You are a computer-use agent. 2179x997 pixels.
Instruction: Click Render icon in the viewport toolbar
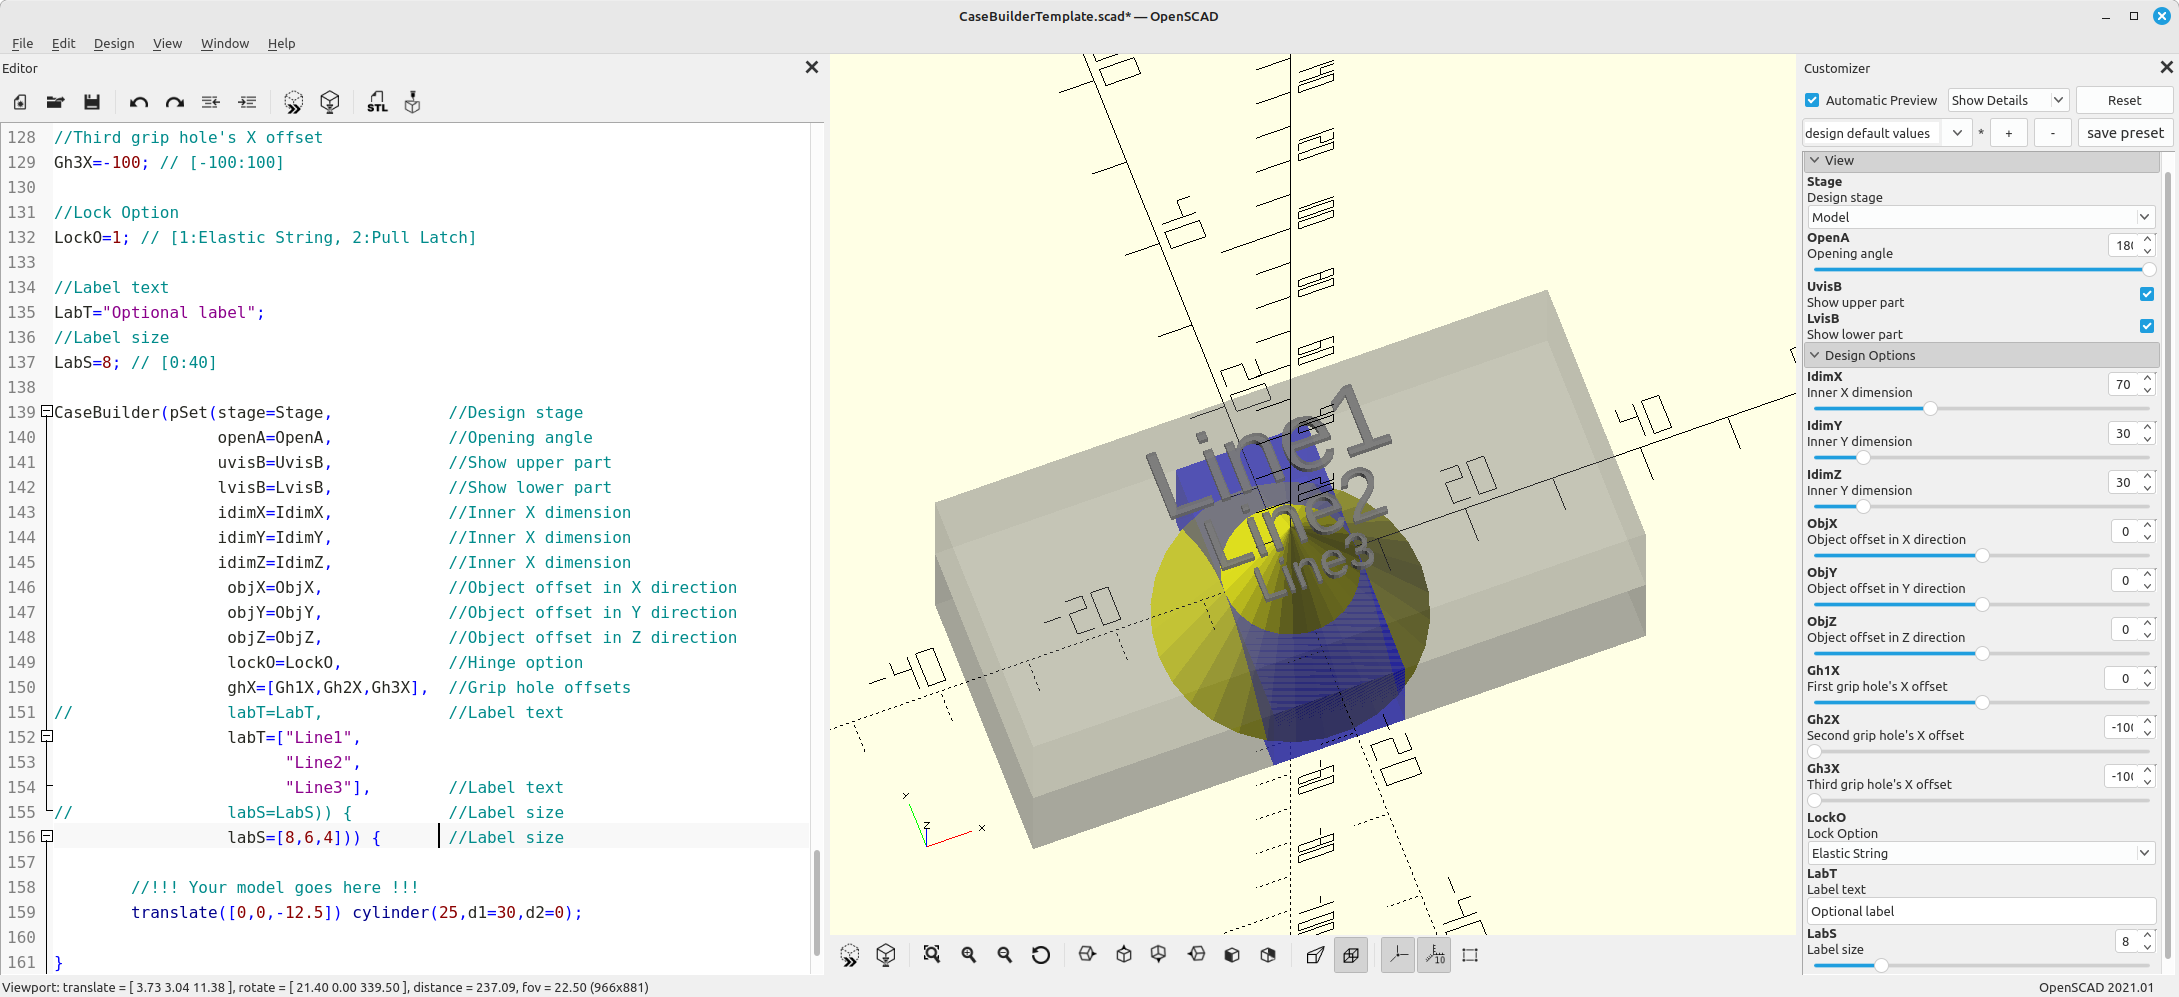(x=886, y=955)
